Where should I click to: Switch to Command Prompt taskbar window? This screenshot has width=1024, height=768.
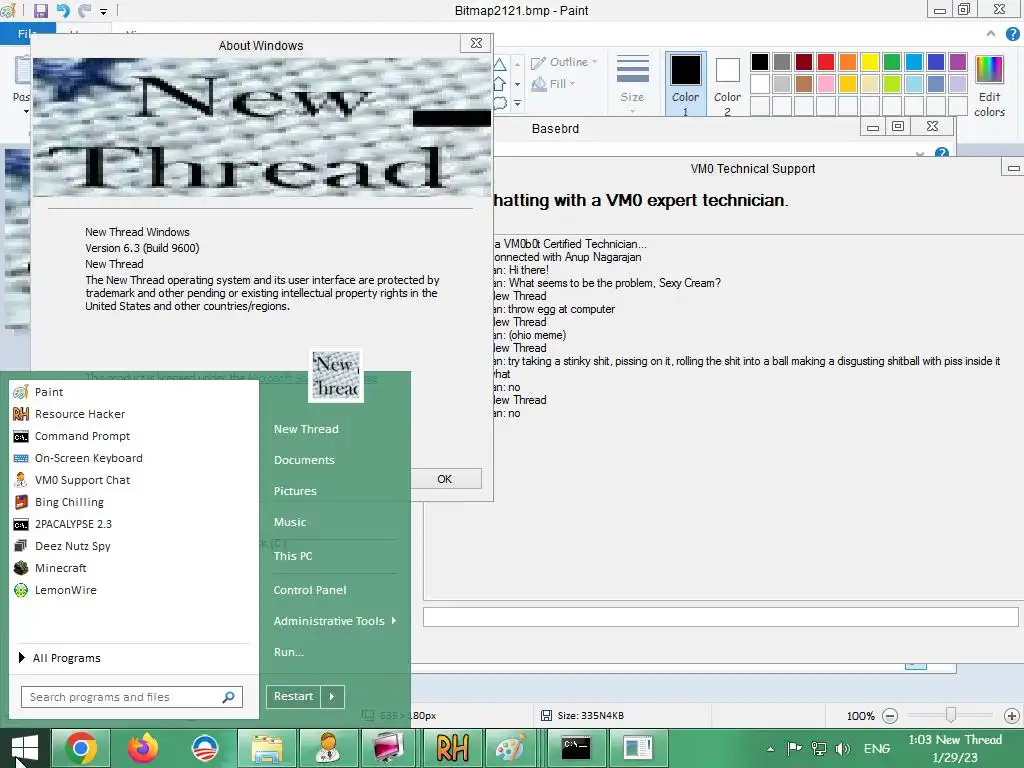[575, 748]
